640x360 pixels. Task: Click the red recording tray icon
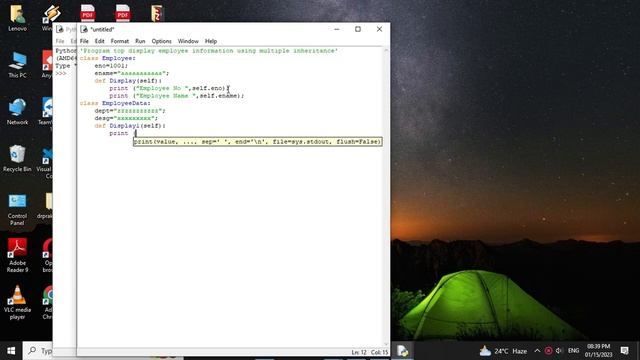pos(548,351)
